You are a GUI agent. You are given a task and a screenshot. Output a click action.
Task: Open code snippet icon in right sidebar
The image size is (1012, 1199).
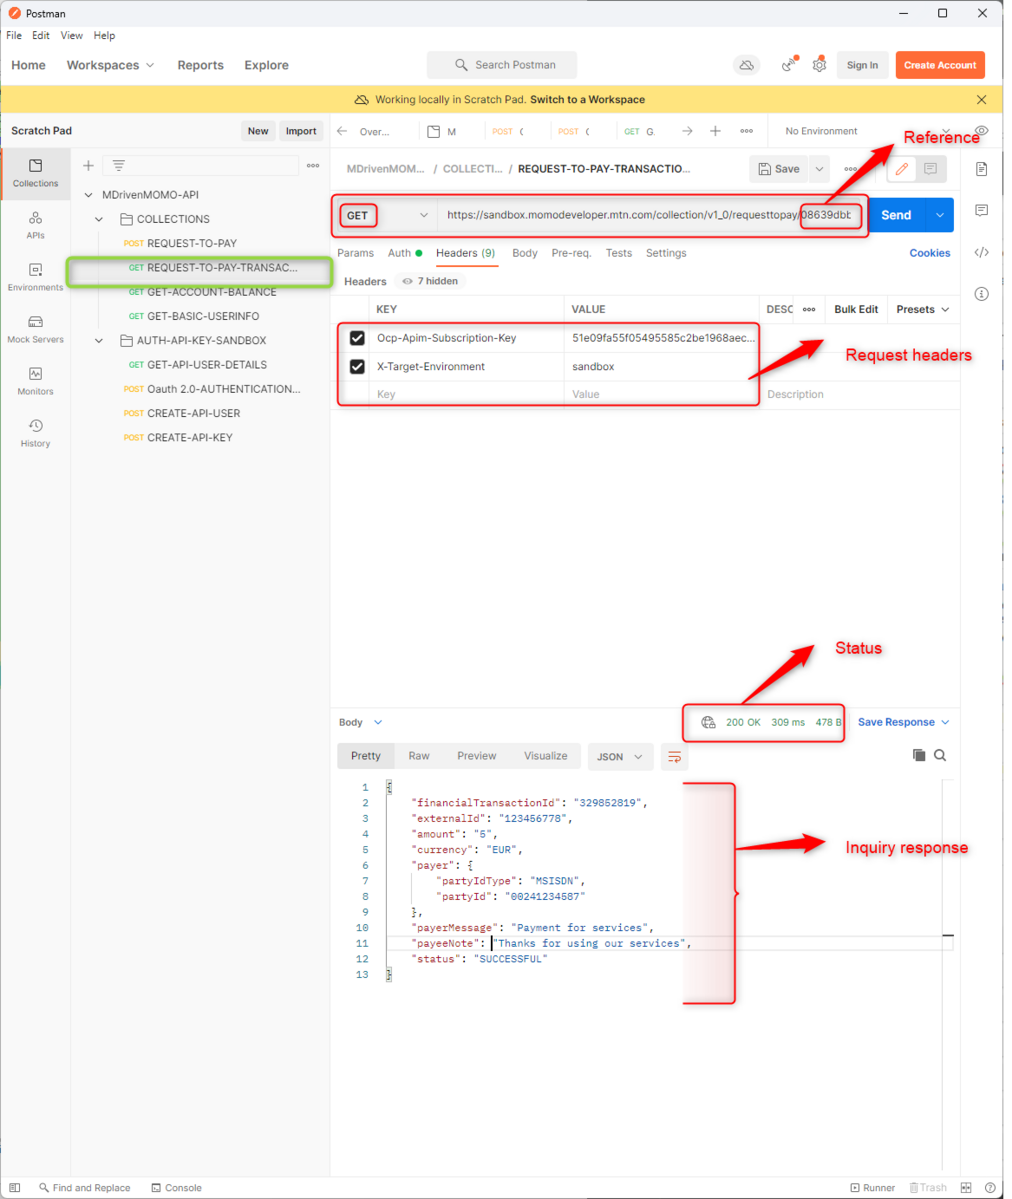pos(981,252)
